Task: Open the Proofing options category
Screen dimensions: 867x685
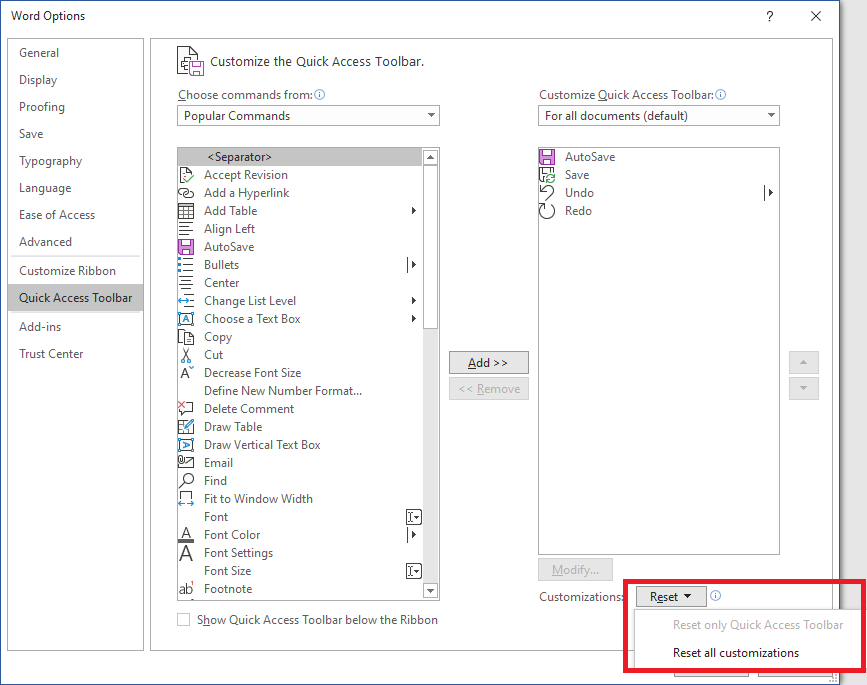Action: 75,107
